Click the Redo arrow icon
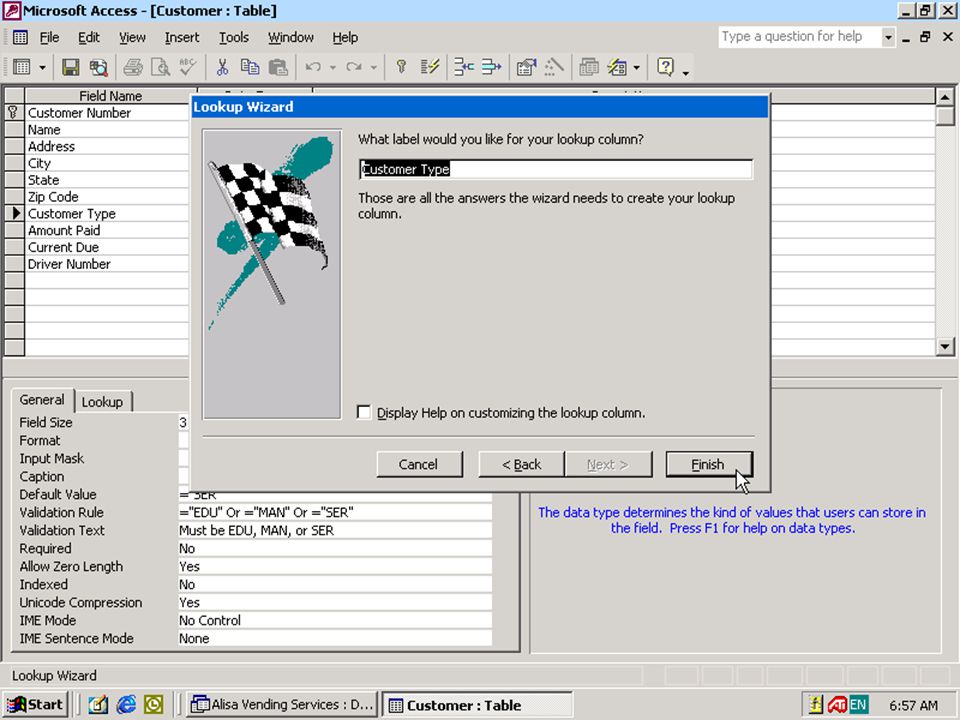The image size is (960, 720). tap(353, 67)
